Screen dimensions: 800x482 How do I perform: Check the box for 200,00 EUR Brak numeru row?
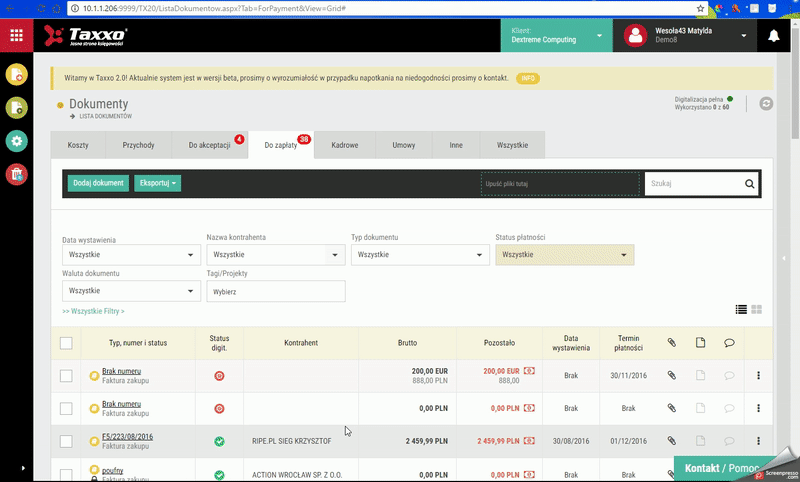(66, 376)
